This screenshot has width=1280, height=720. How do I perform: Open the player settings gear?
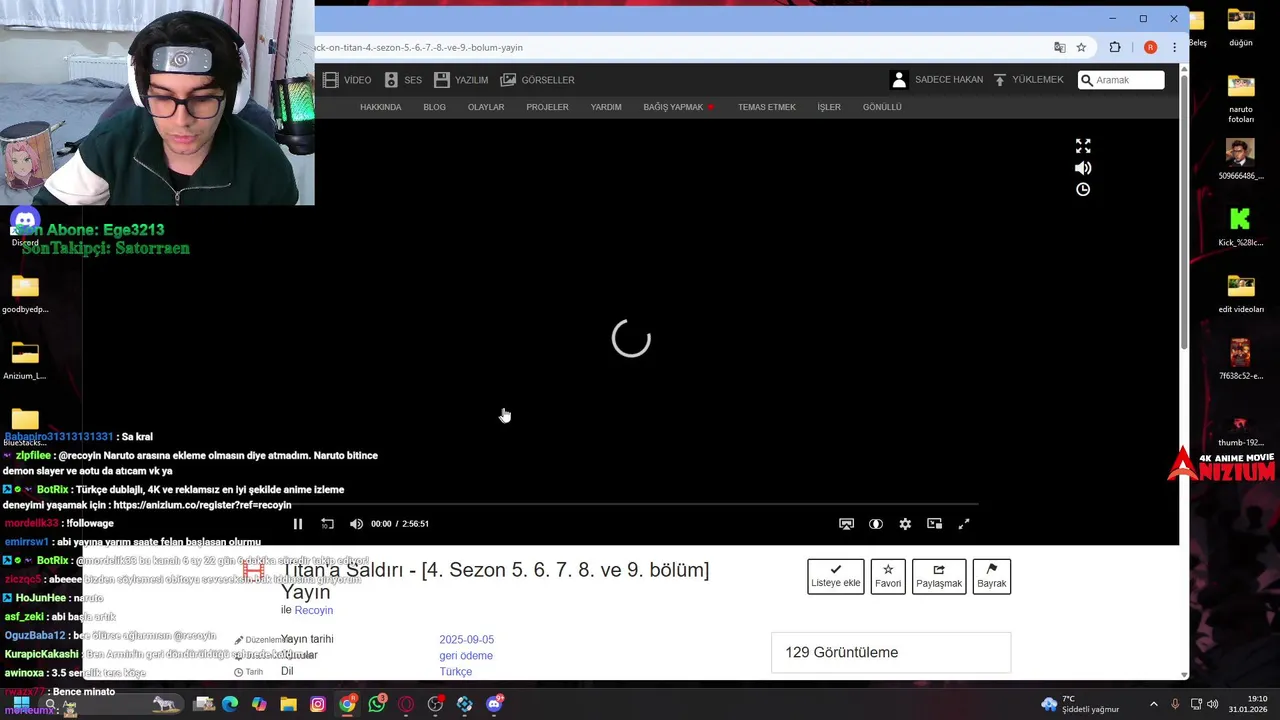click(x=905, y=524)
